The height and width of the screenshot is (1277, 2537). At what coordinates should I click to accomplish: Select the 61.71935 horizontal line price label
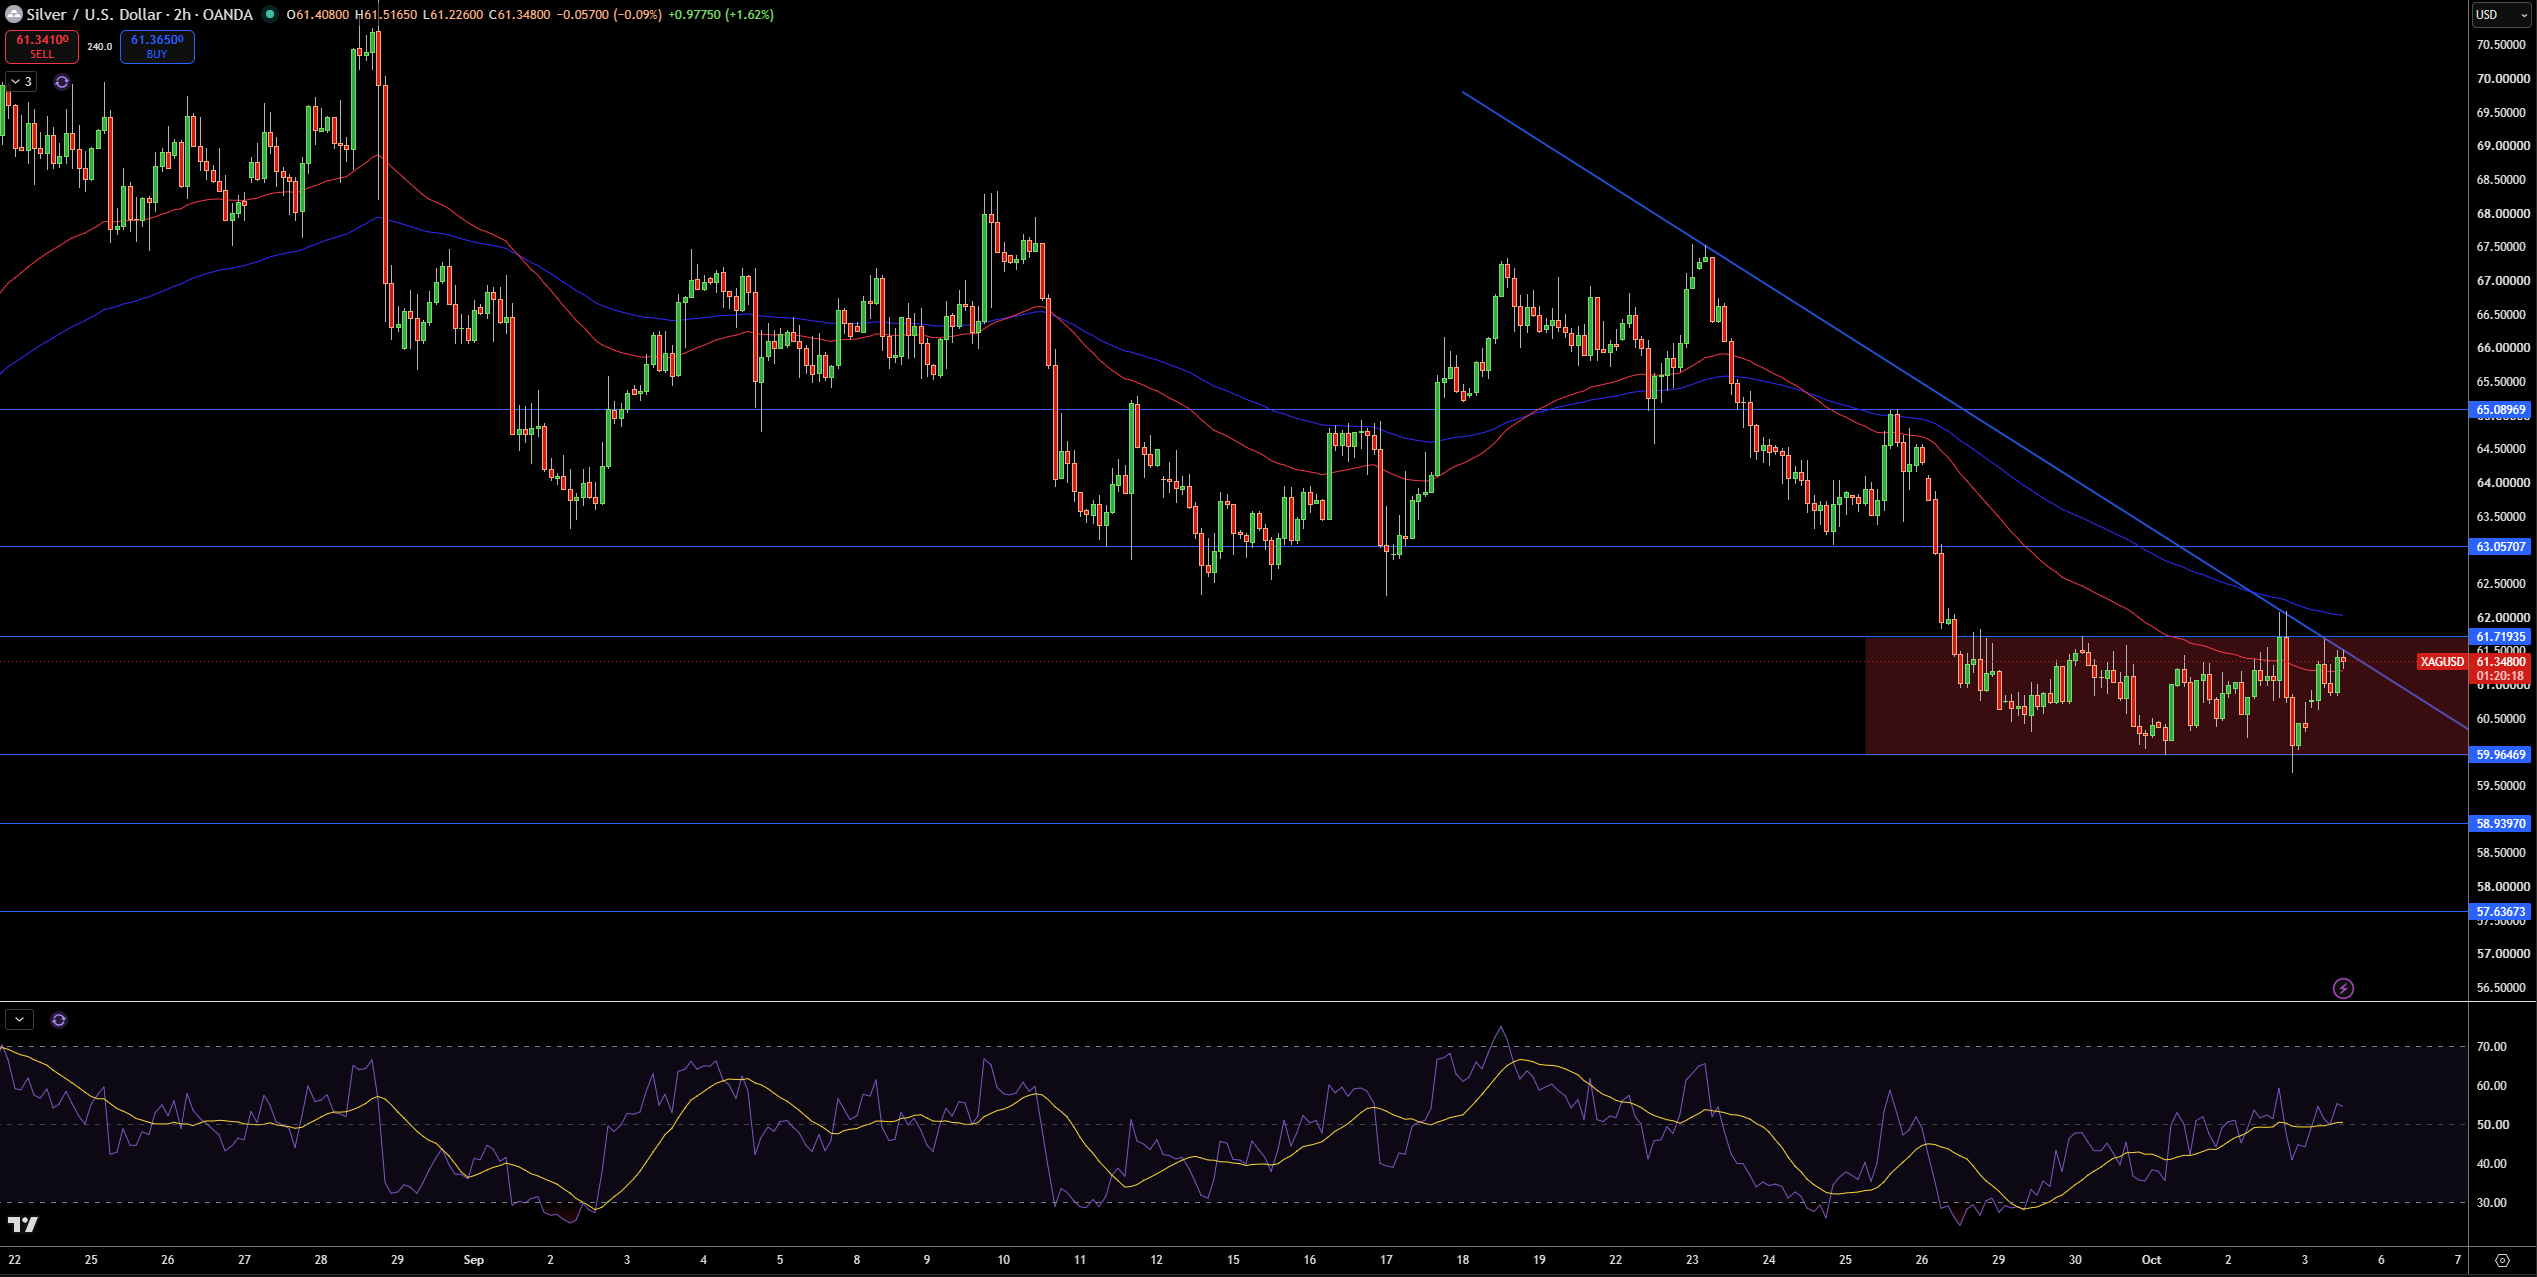point(2500,637)
